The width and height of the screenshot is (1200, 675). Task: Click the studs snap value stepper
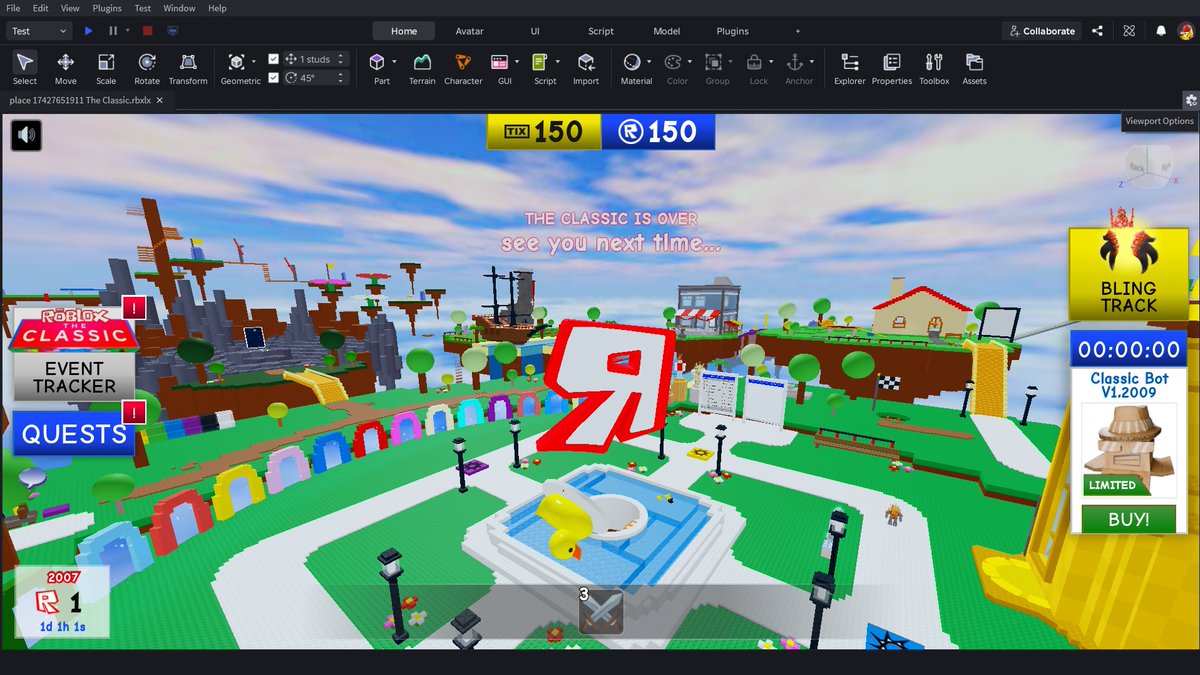341,59
